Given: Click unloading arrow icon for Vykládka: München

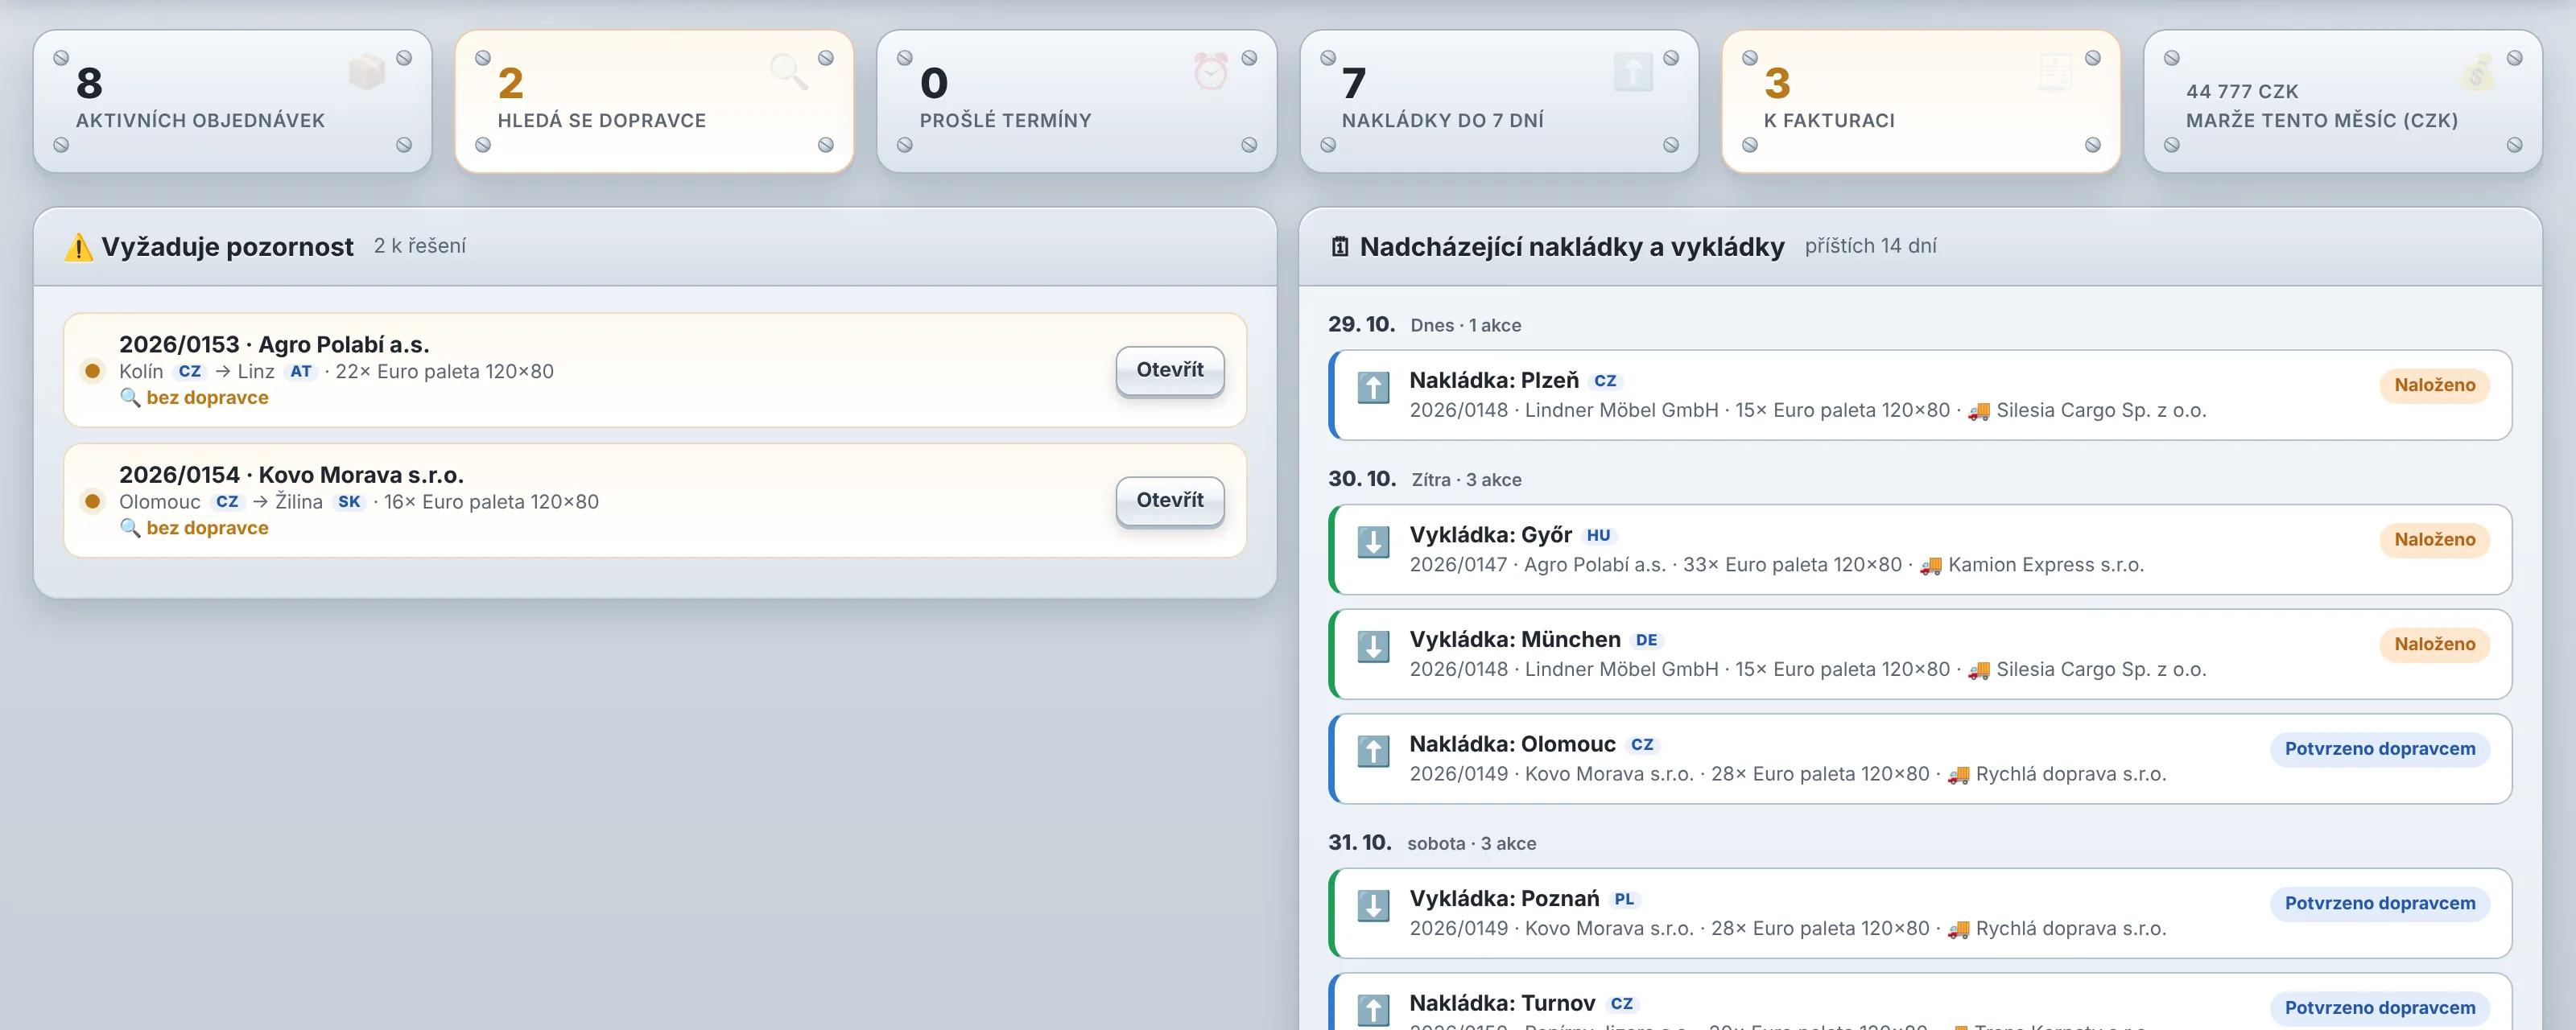Looking at the screenshot, I should click(x=1373, y=647).
